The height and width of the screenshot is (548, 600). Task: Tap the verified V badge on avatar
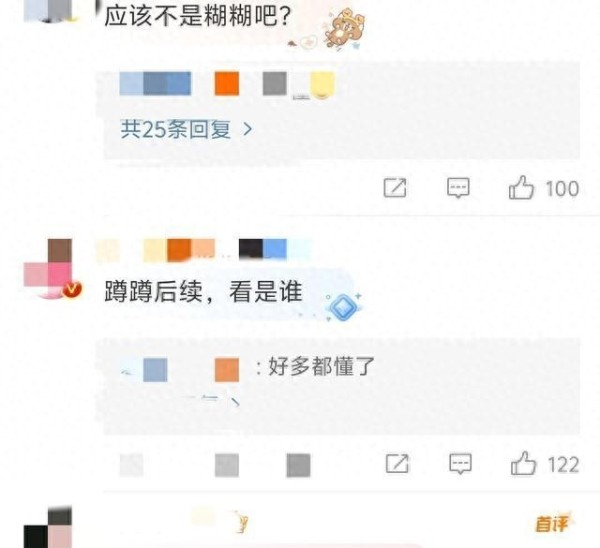(x=72, y=289)
